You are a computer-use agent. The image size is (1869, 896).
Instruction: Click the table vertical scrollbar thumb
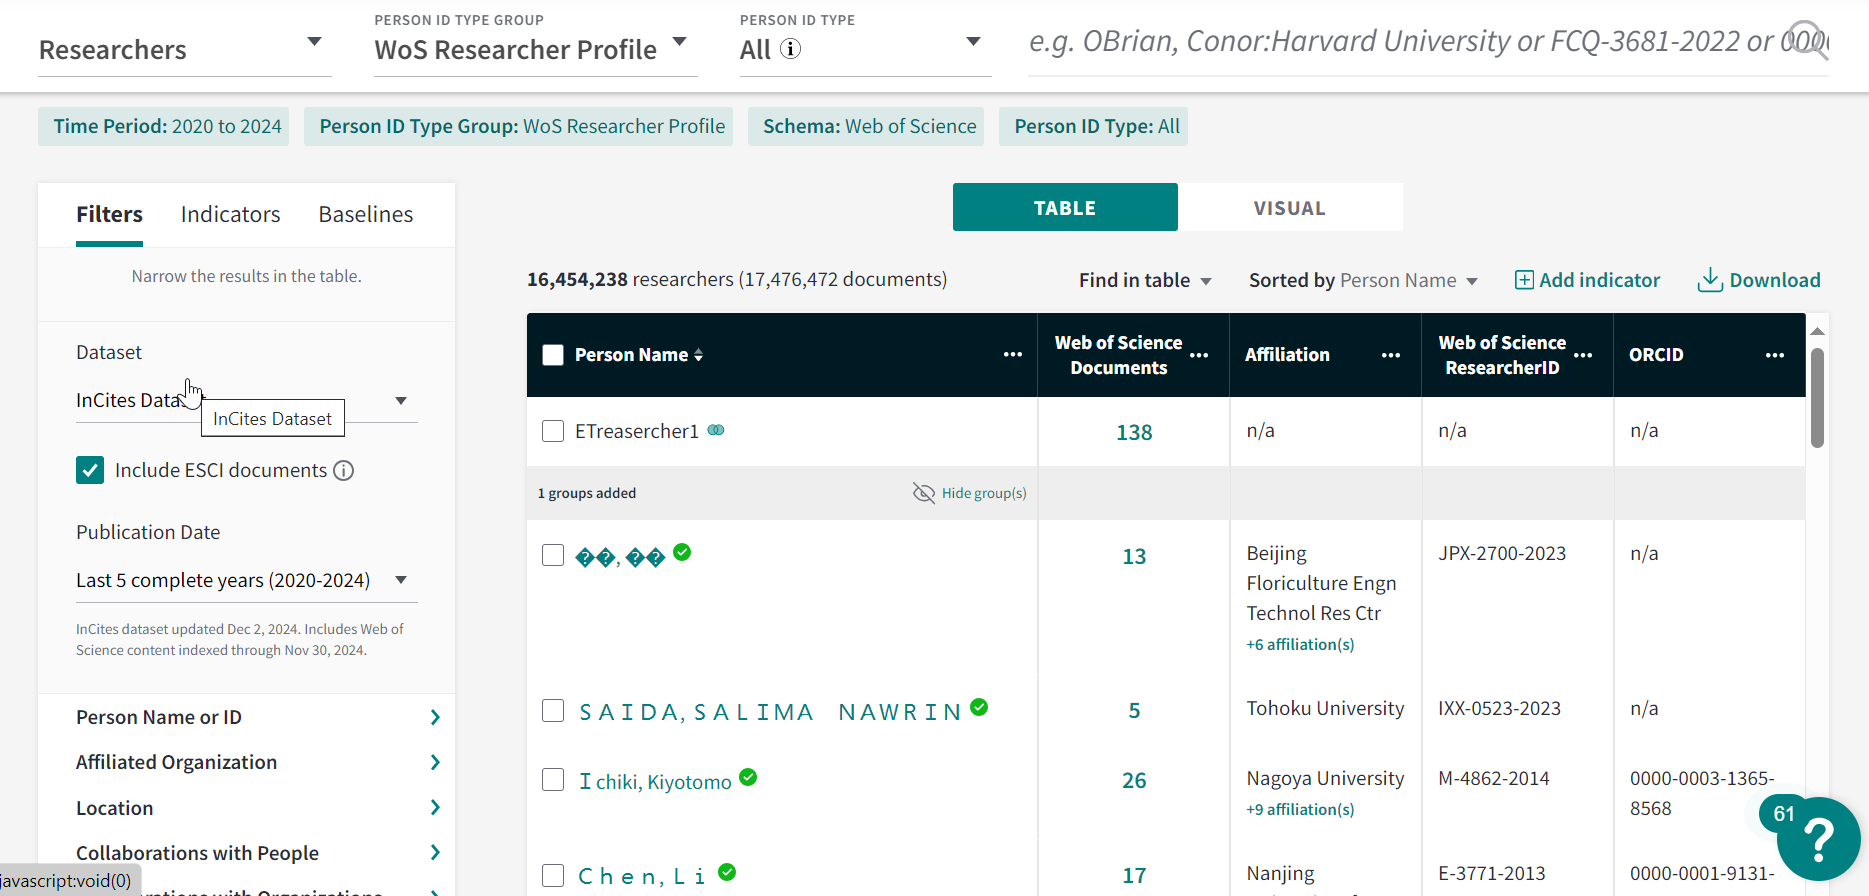click(x=1817, y=397)
